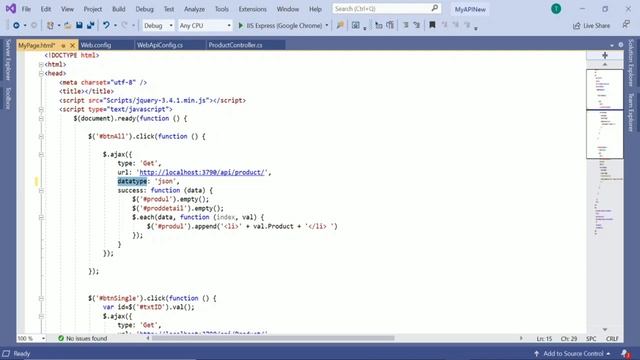Open the Any CPU platform dropdown
Viewport: 640px width, 360px height.
[205, 25]
